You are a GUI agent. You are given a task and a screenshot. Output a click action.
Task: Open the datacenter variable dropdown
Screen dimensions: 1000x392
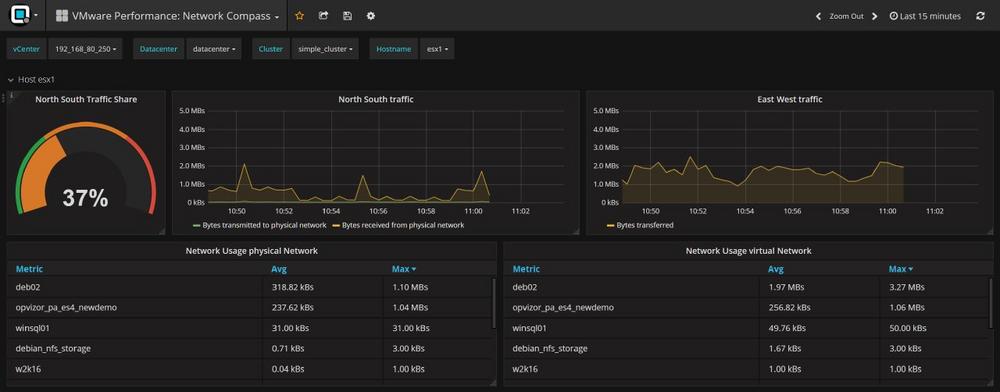tap(213, 49)
